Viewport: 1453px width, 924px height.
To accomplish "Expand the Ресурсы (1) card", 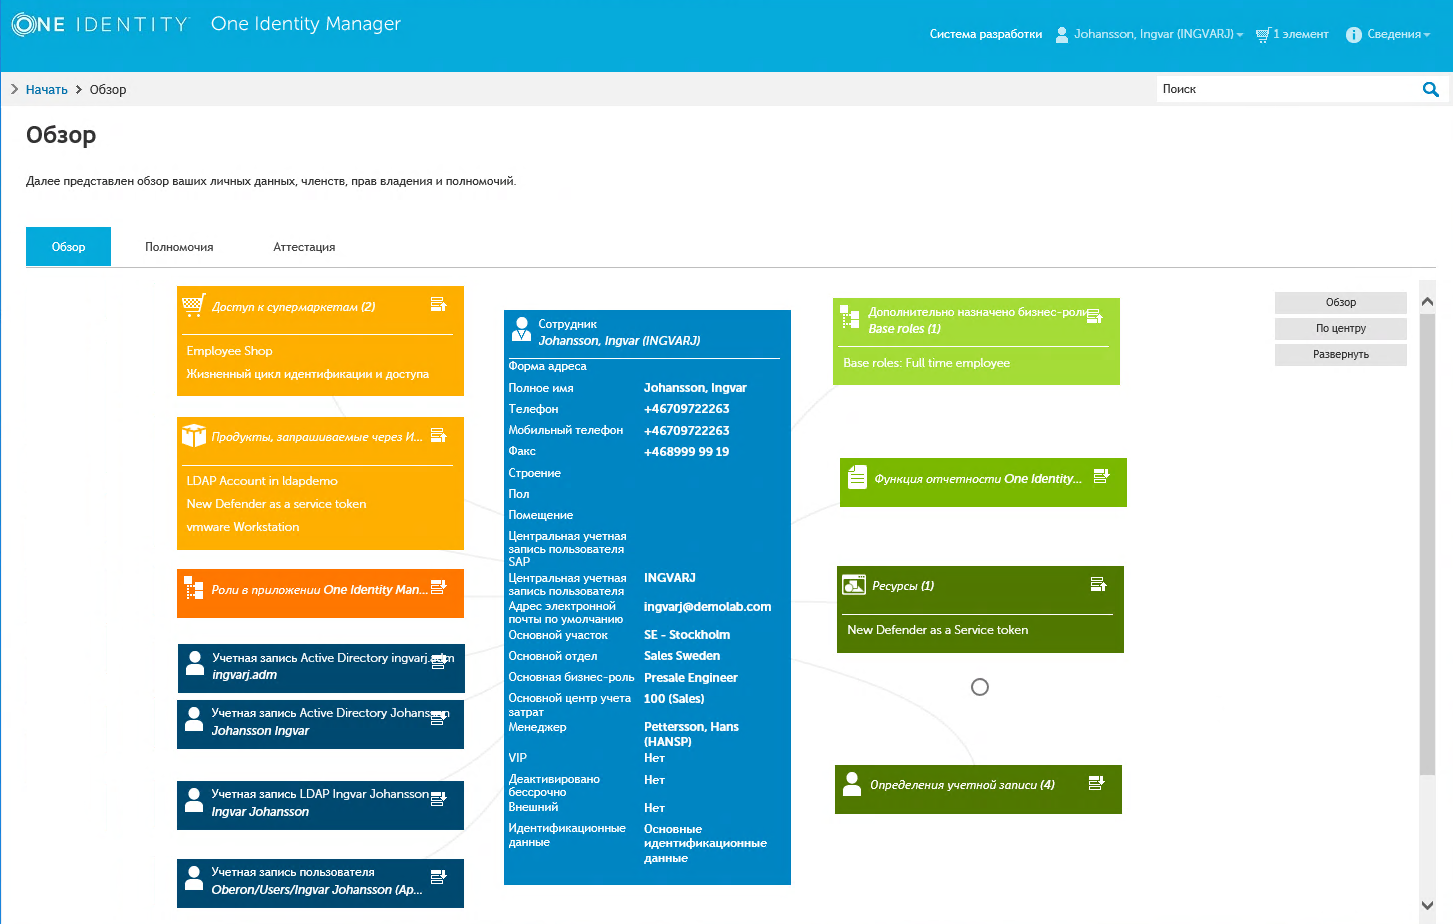I will click(1098, 583).
